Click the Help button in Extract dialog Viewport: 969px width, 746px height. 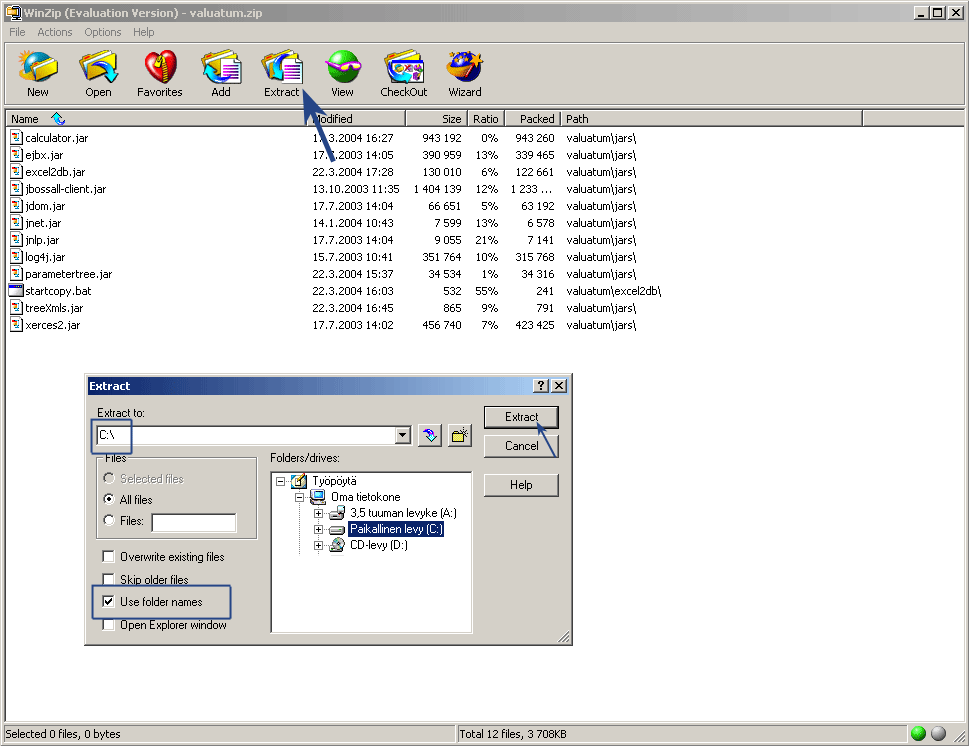(521, 485)
